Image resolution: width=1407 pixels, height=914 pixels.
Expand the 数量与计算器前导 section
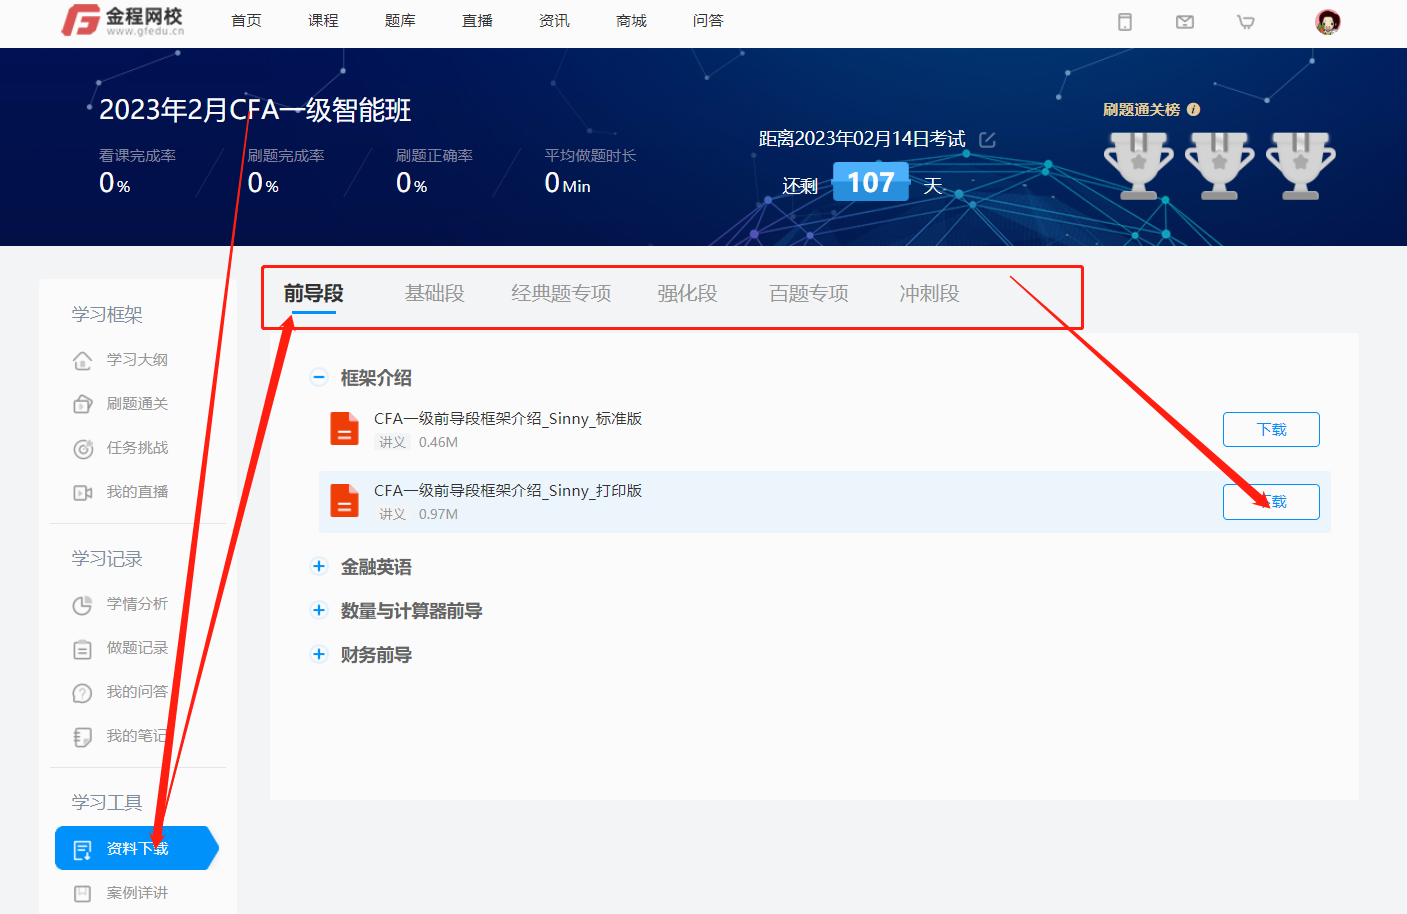pyautogui.click(x=319, y=610)
